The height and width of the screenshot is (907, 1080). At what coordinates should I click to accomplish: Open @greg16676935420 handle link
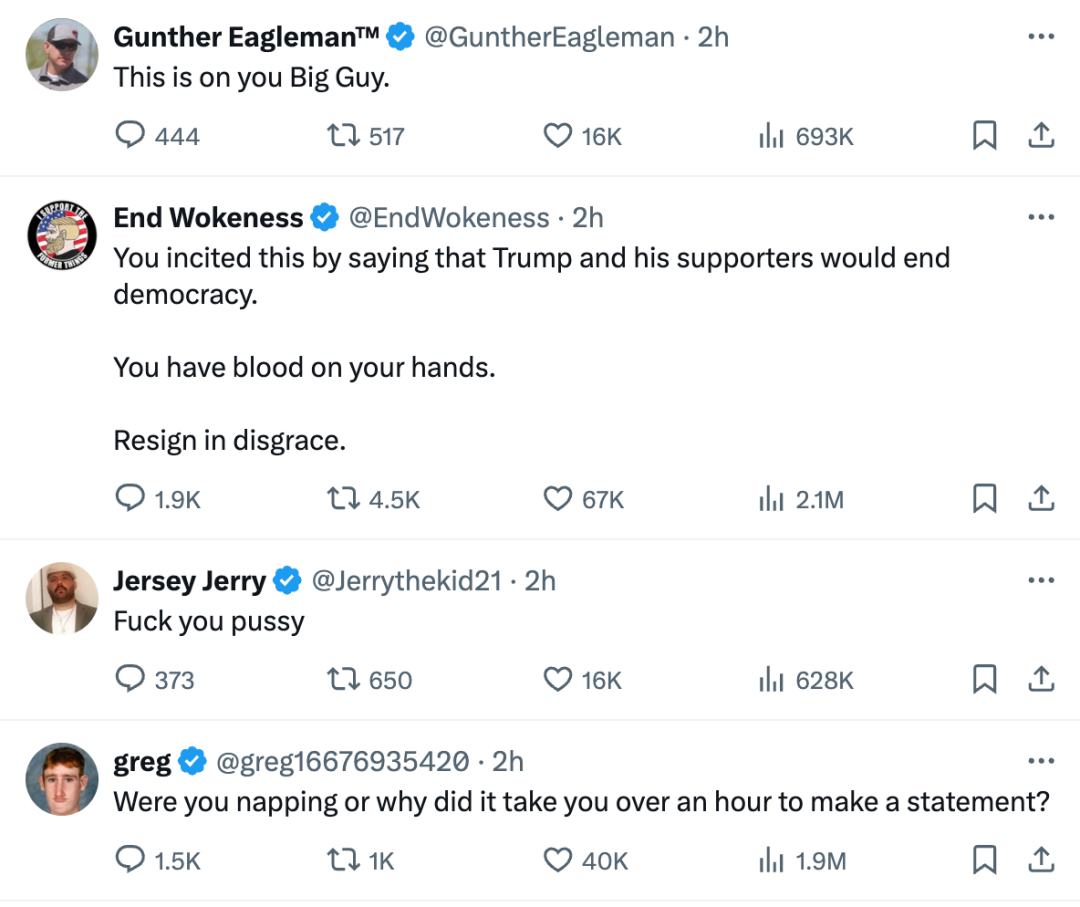[x=342, y=762]
